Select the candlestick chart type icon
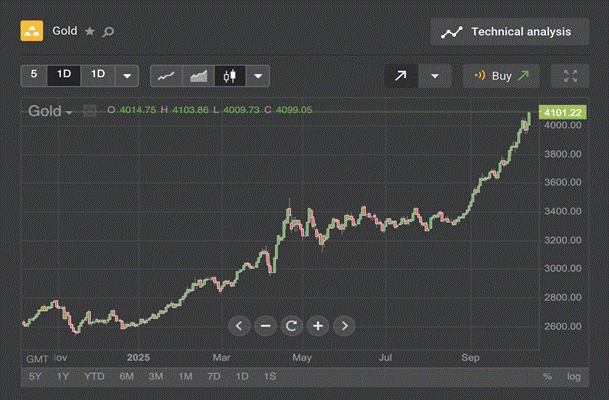This screenshot has width=609, height=400. 229,76
